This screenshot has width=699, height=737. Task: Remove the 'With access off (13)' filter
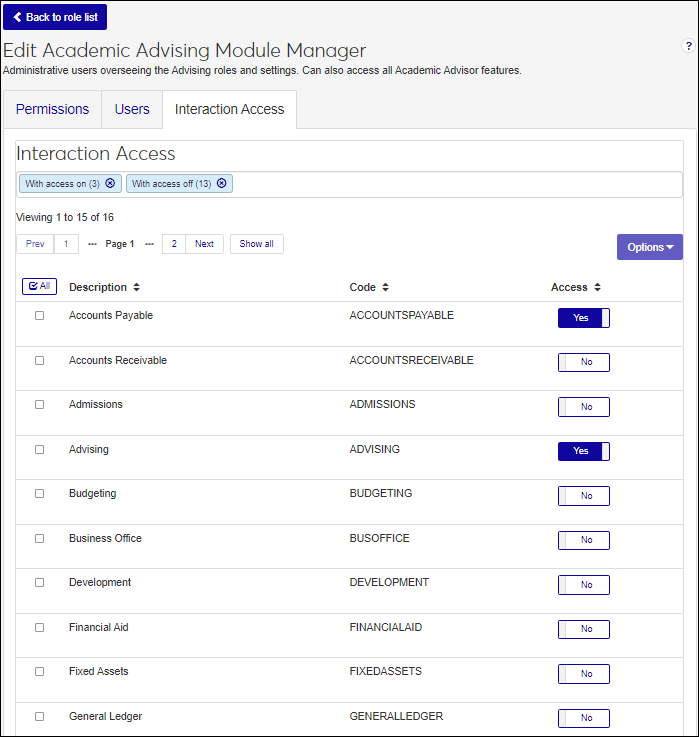222,184
